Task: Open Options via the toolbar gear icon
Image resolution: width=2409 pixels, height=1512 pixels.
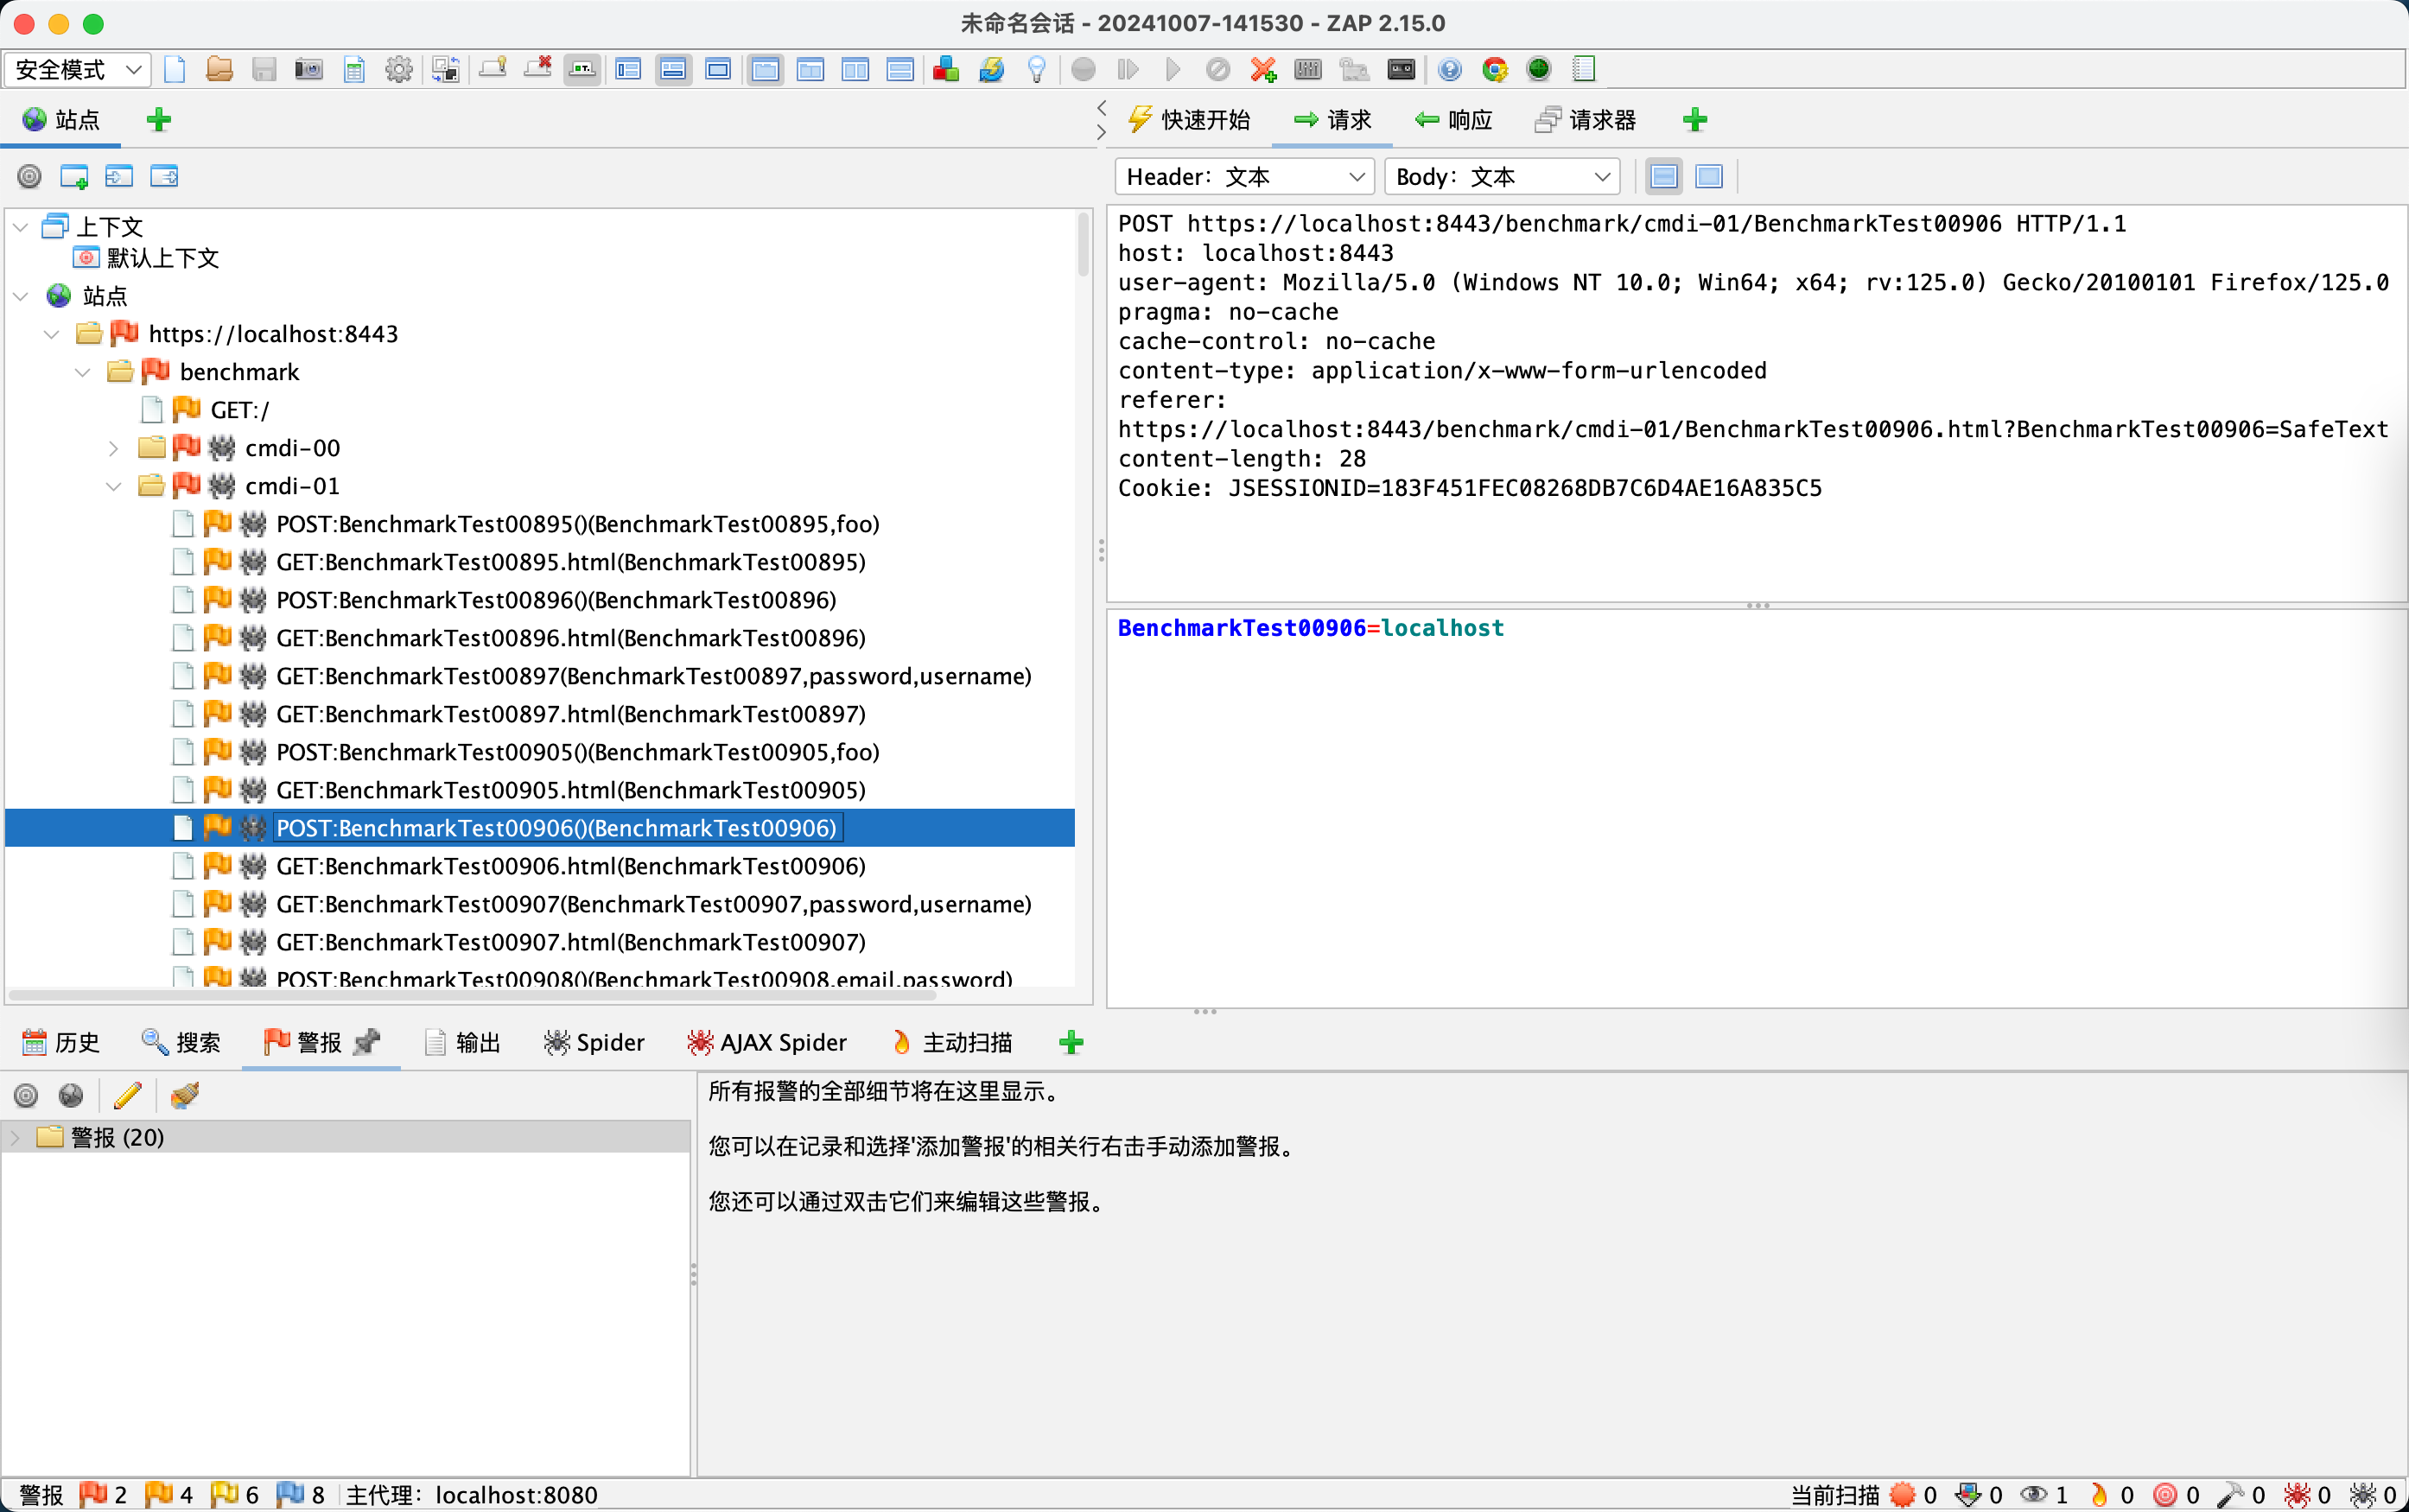Action: 399,69
